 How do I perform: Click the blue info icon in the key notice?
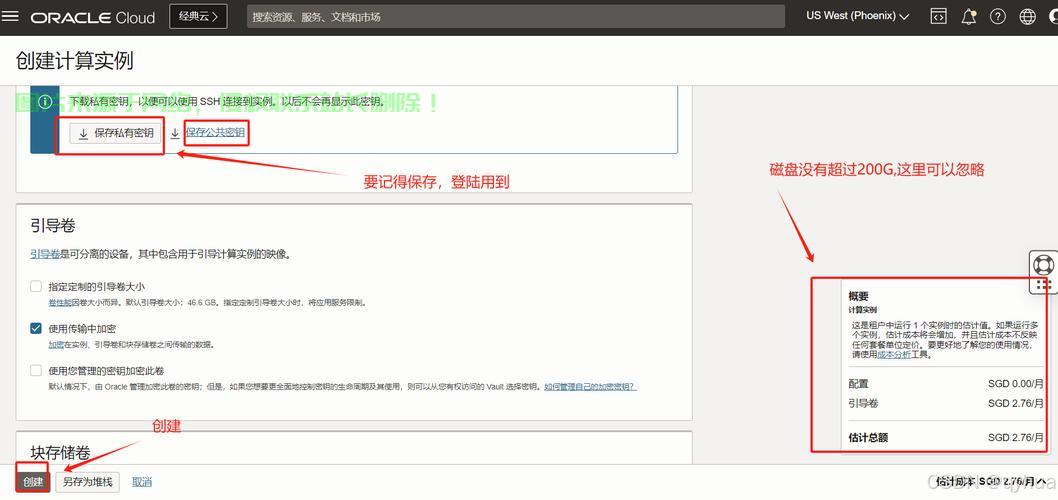[x=45, y=102]
